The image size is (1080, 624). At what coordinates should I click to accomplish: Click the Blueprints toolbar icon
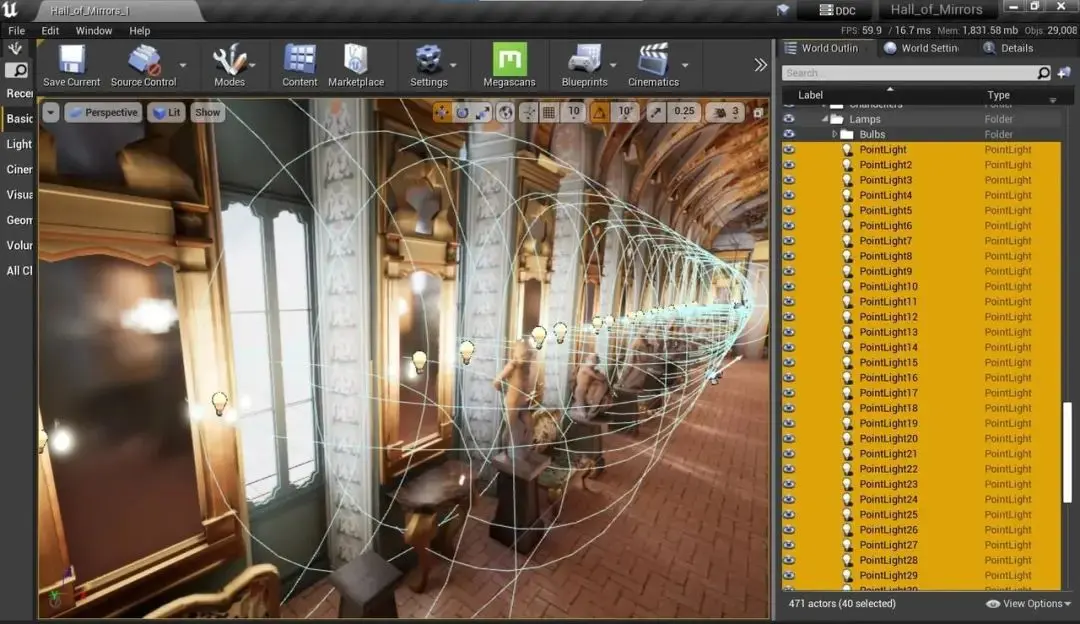[x=585, y=59]
